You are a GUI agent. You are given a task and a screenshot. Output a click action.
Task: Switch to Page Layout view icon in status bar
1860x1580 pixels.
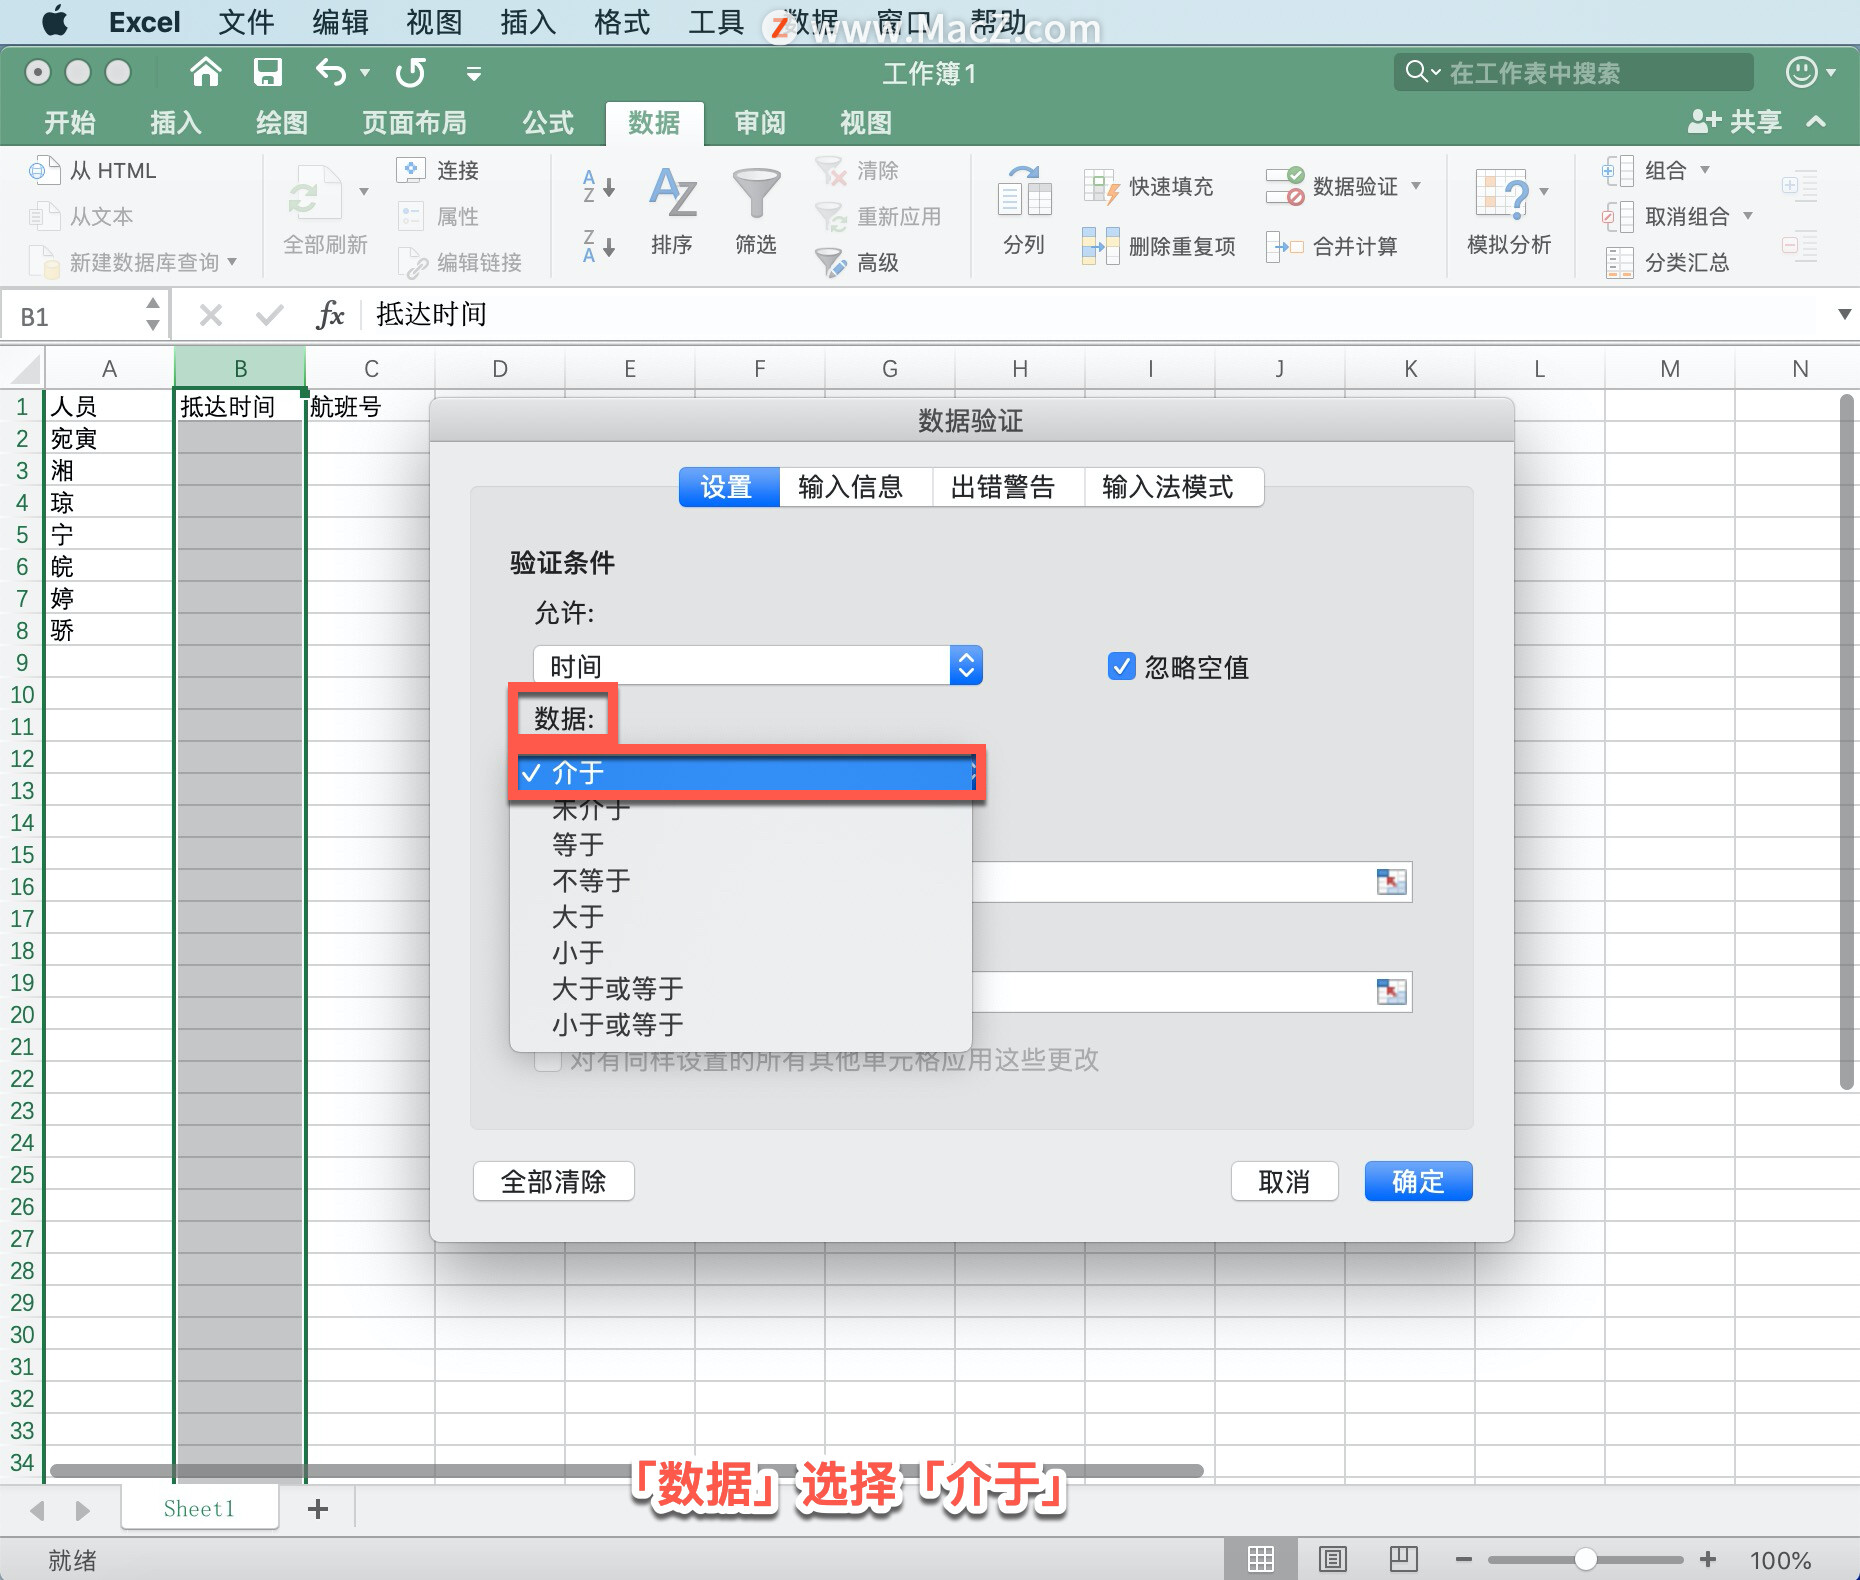1332,1558
